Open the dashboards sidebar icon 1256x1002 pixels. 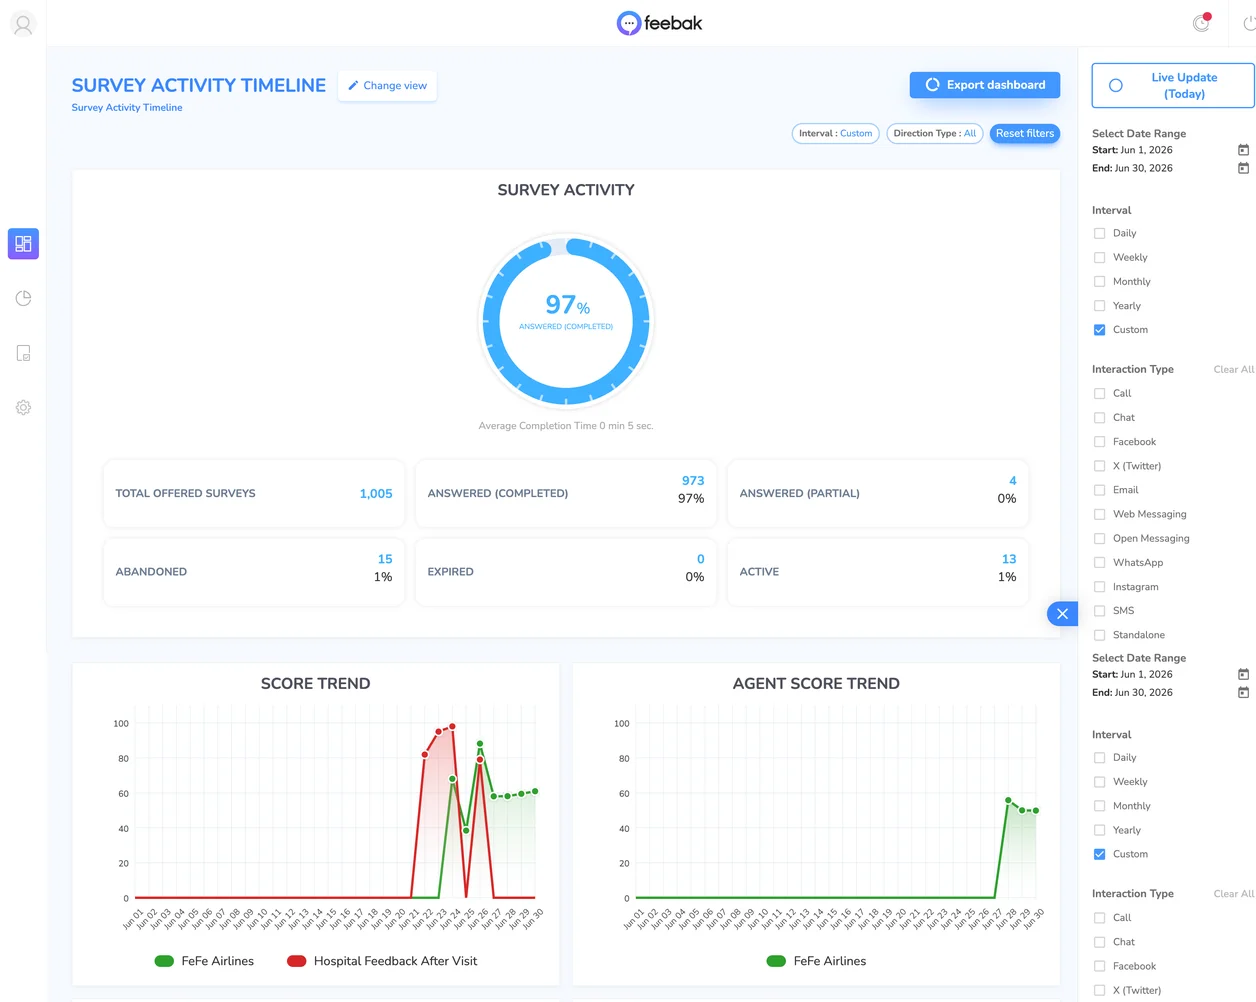pos(23,244)
